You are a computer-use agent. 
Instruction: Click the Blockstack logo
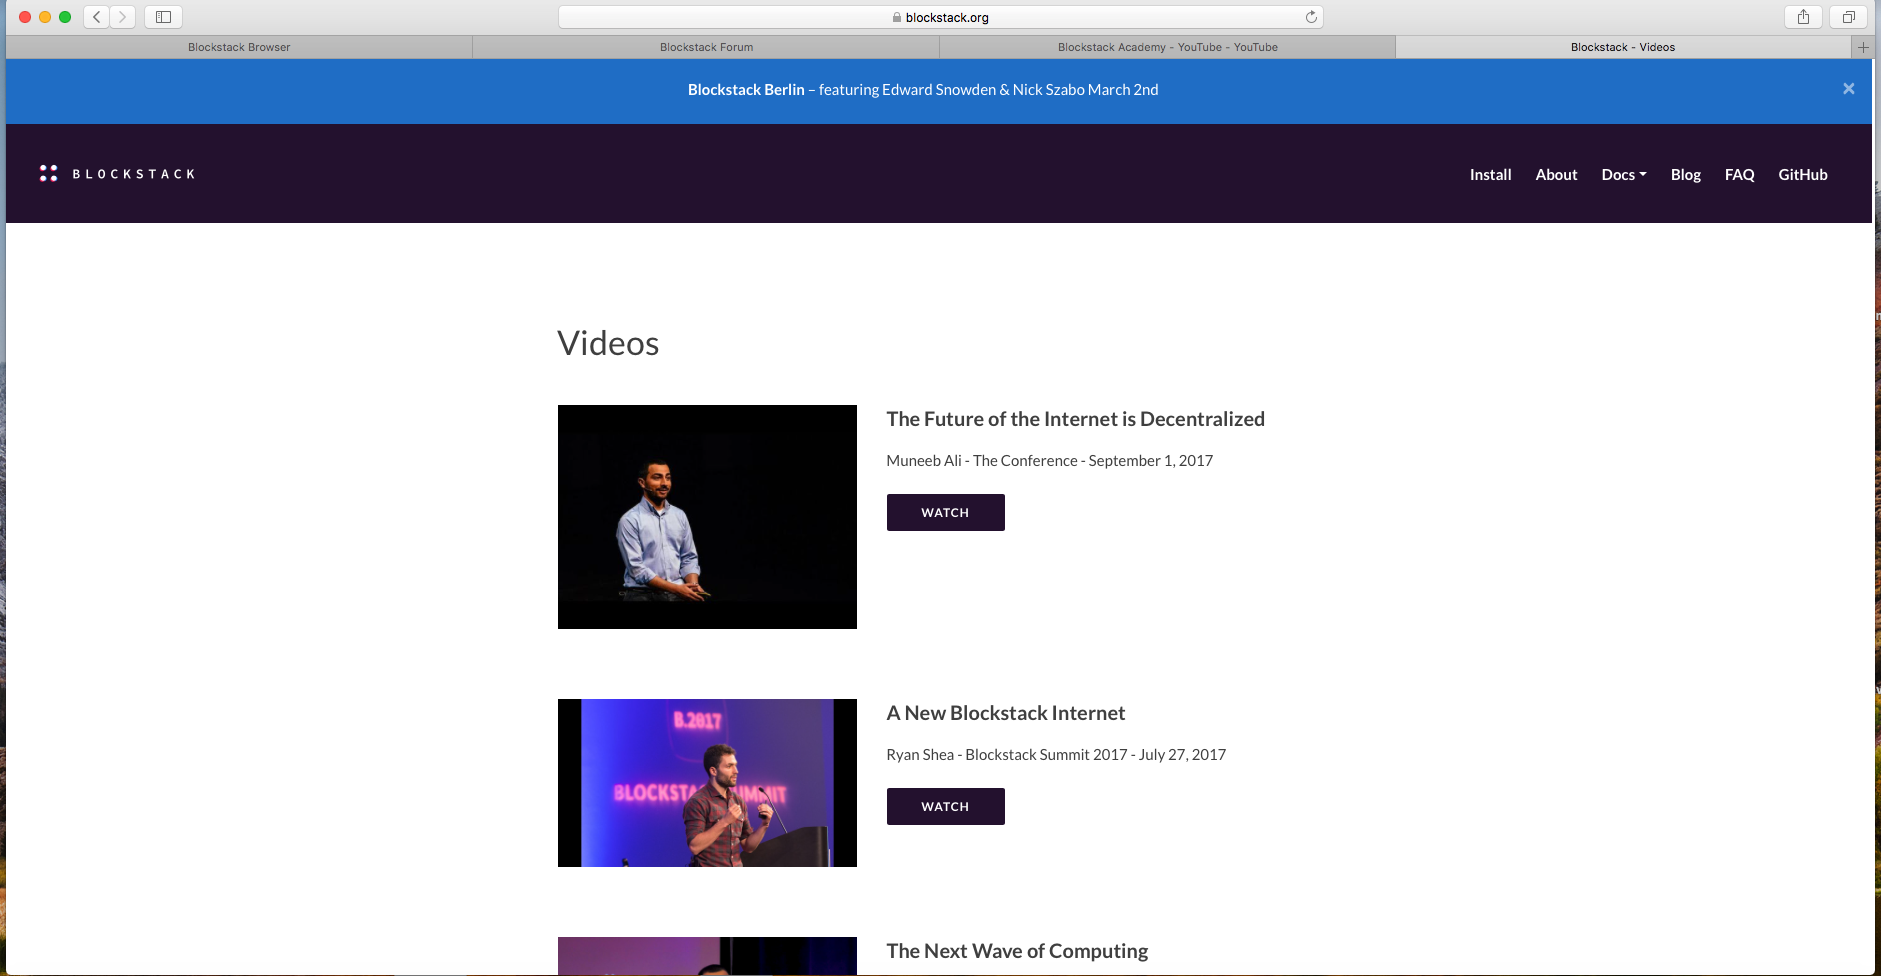click(x=117, y=174)
